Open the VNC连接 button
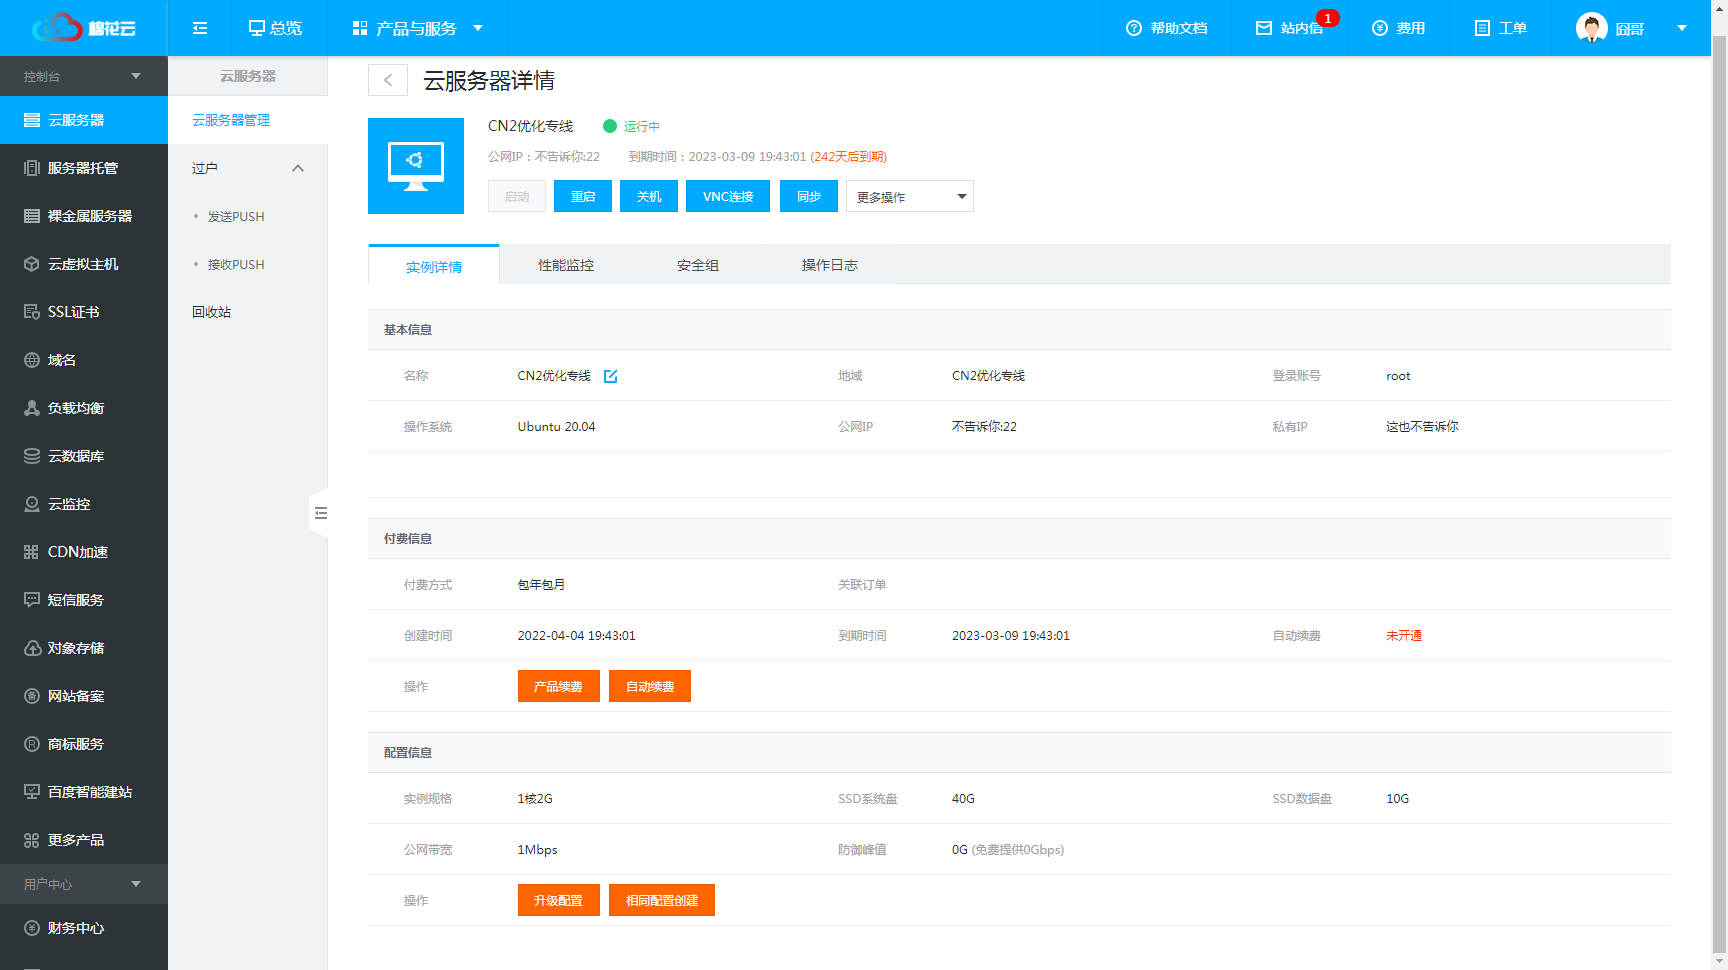Image resolution: width=1728 pixels, height=970 pixels. pos(728,196)
